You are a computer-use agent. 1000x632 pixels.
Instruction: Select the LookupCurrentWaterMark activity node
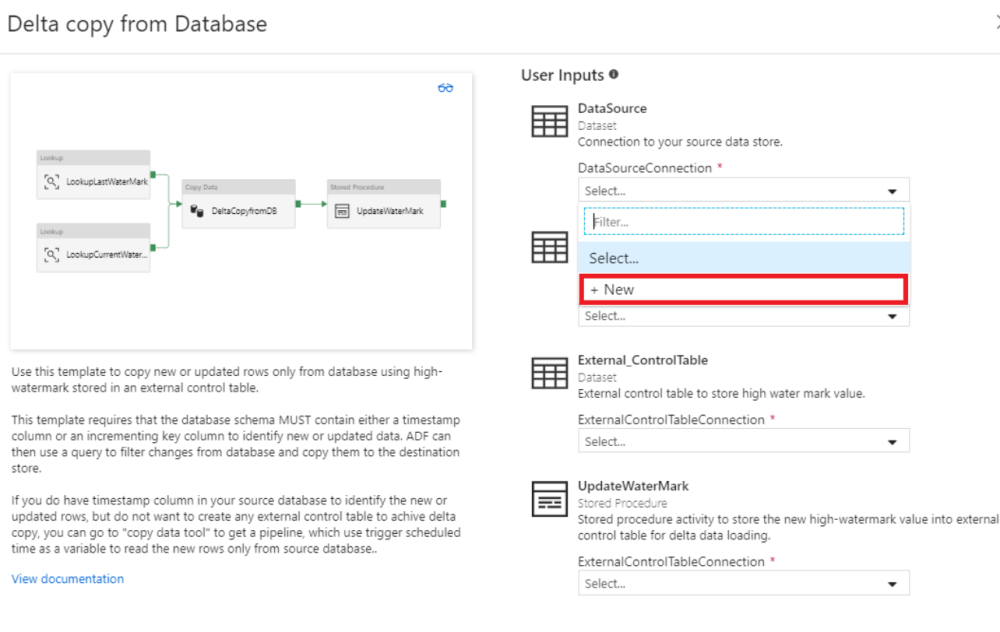93,255
